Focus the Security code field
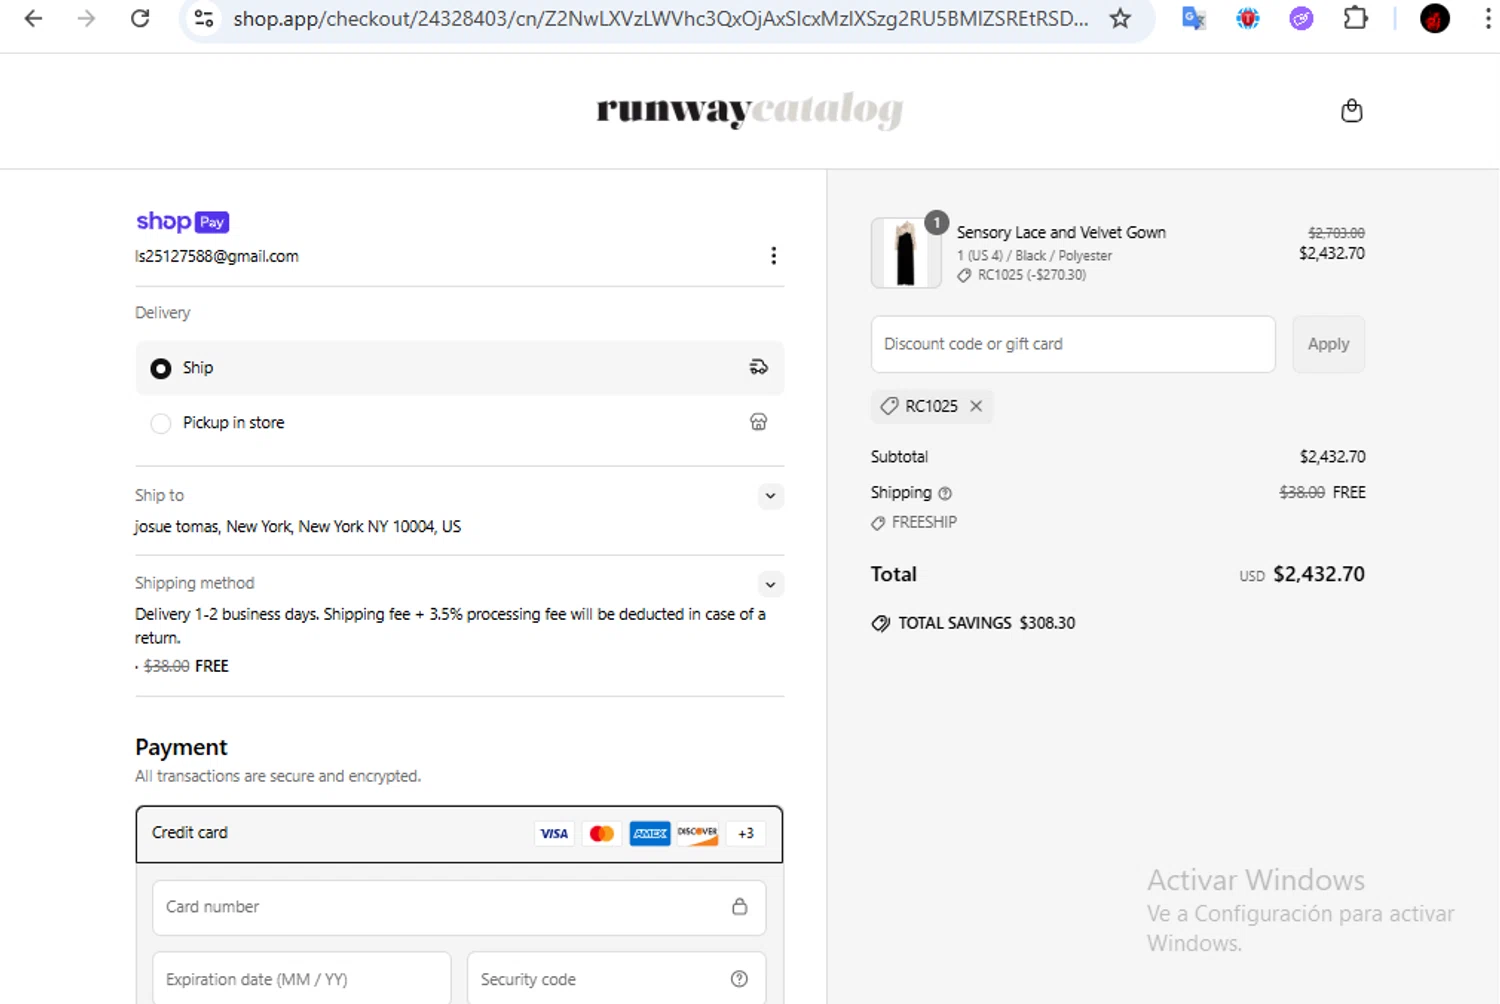Viewport: 1500px width, 1004px height. (x=616, y=979)
